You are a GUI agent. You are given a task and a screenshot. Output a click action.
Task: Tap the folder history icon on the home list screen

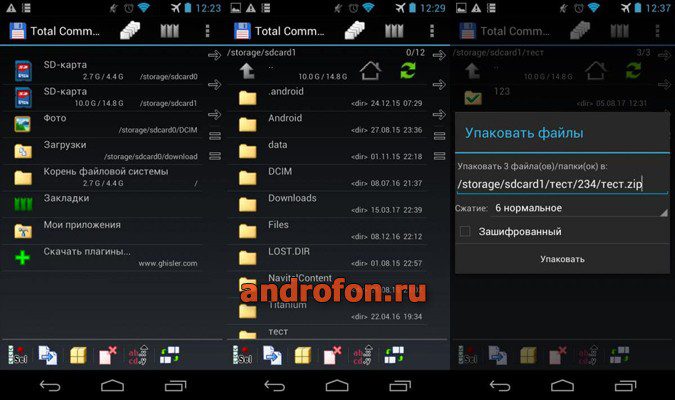pyautogui.click(x=130, y=31)
